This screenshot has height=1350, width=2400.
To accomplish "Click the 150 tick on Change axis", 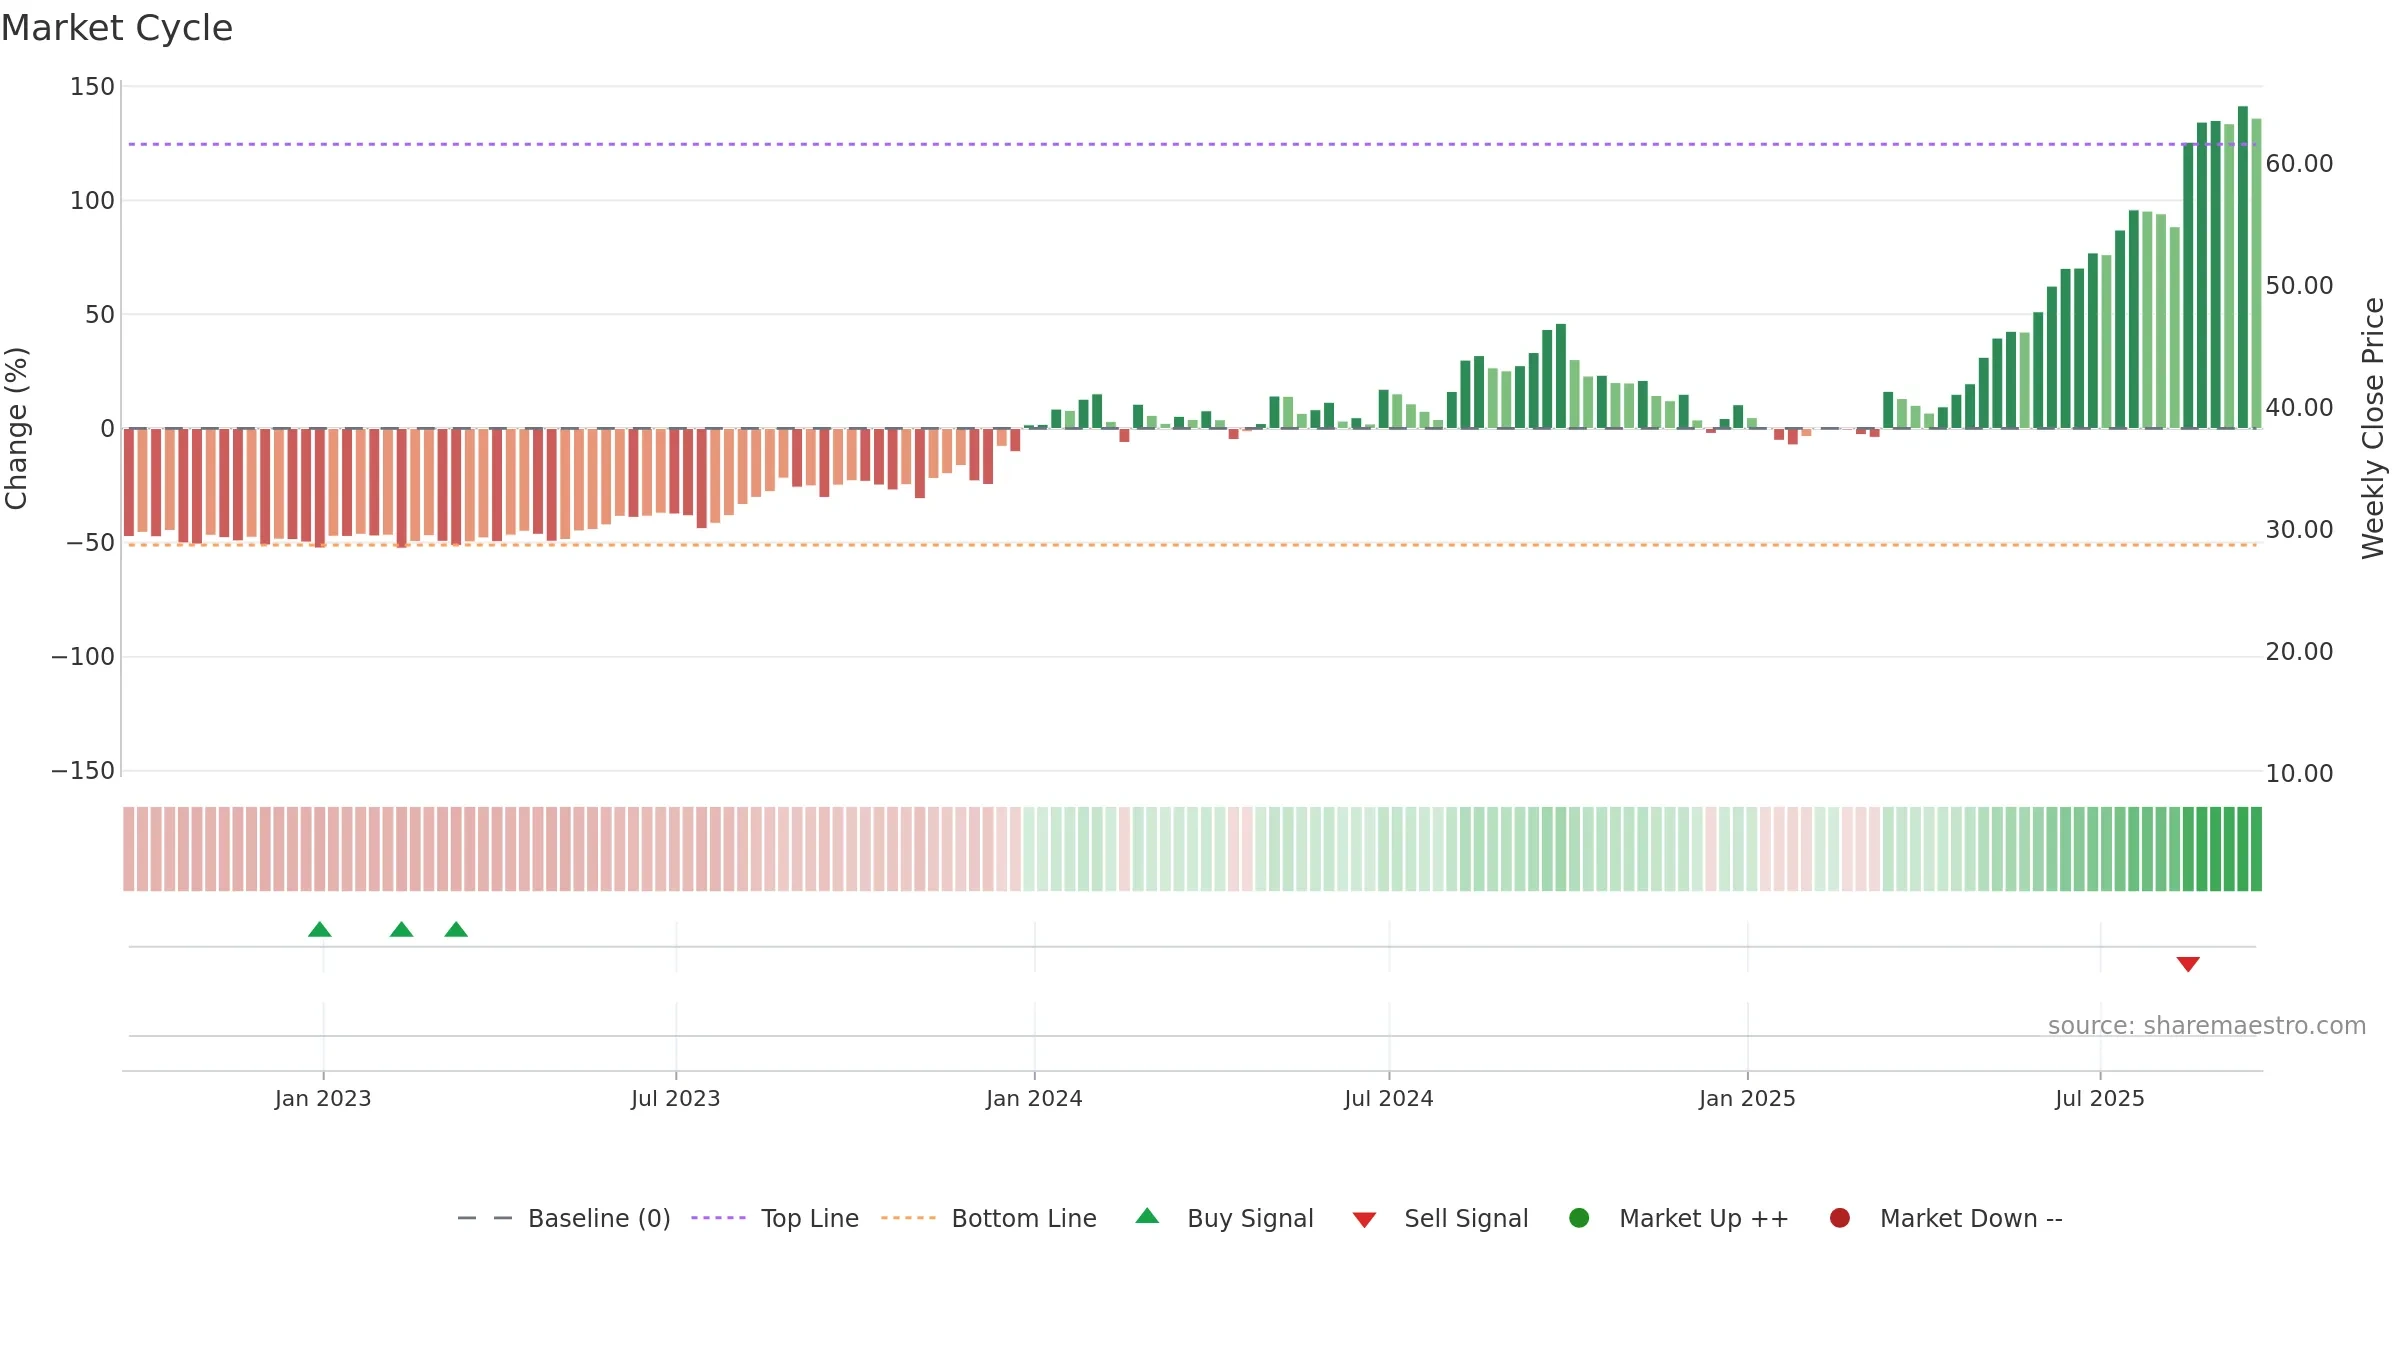I will click(92, 87).
